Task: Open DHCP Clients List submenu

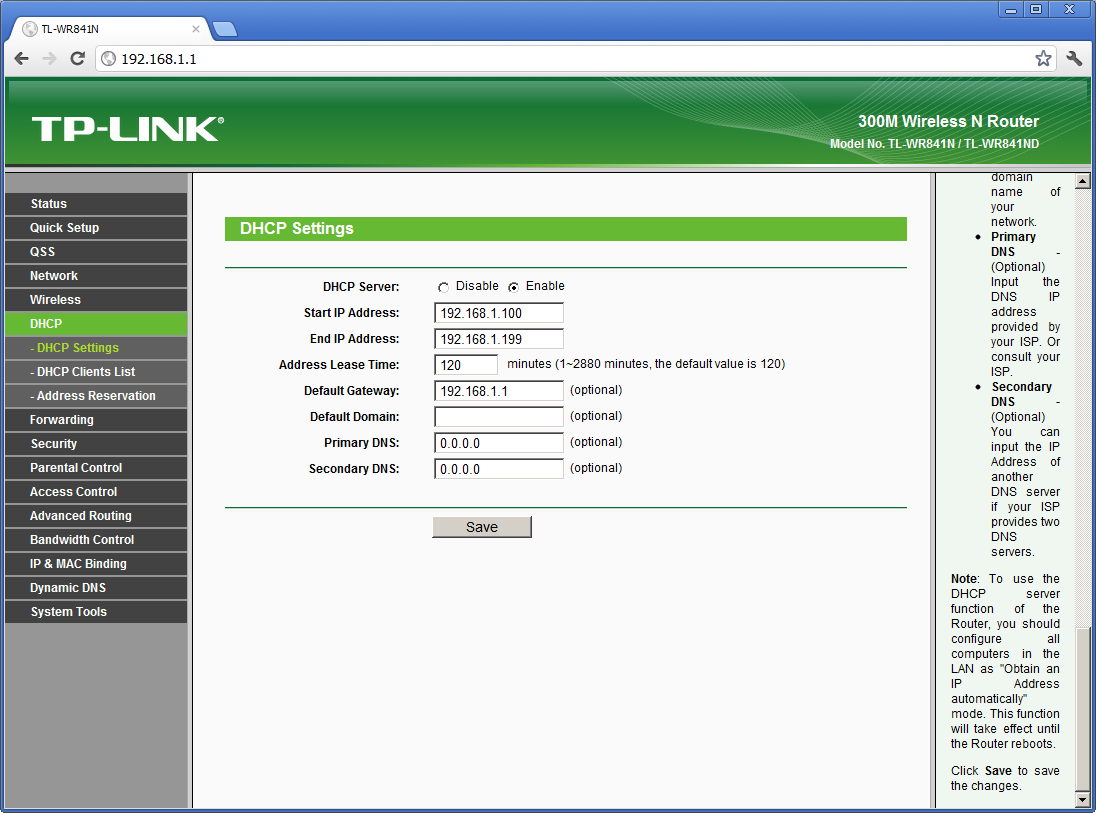Action: pyautogui.click(x=96, y=372)
